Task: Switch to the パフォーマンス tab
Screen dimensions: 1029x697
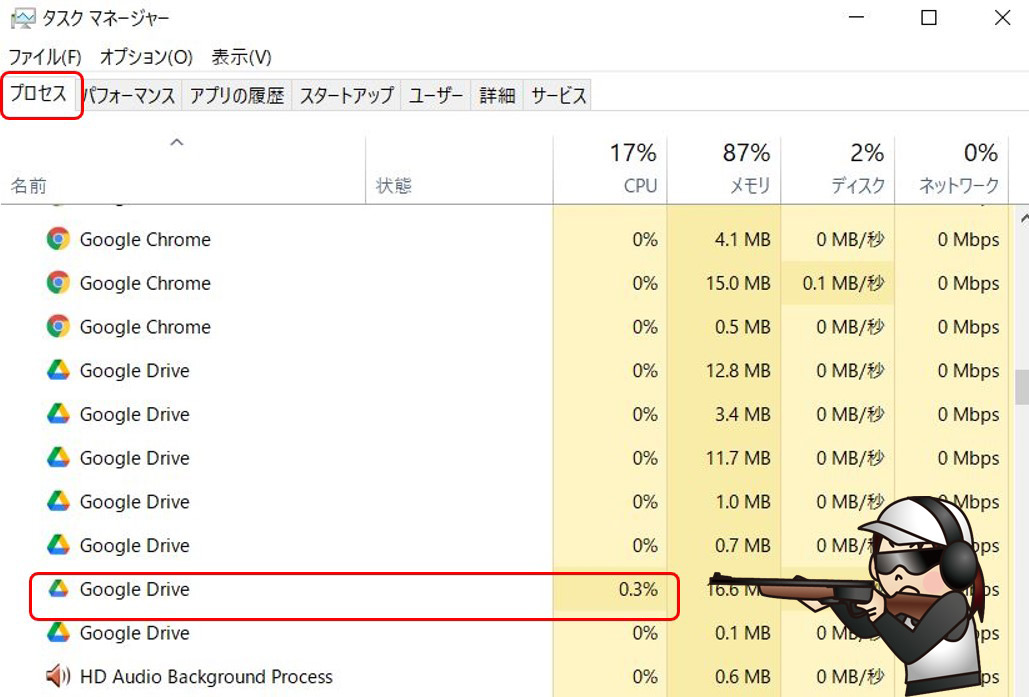Action: coord(130,96)
